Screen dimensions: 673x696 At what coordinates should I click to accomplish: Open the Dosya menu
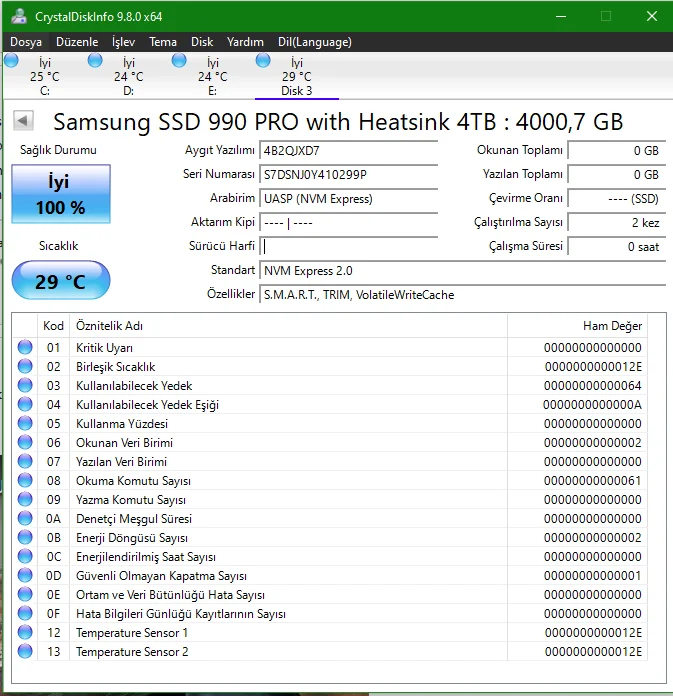[x=26, y=42]
